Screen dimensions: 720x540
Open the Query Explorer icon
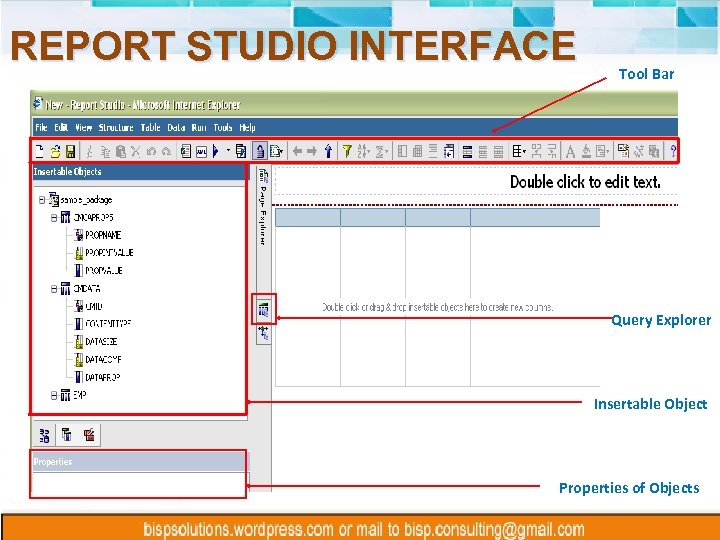coord(264,309)
